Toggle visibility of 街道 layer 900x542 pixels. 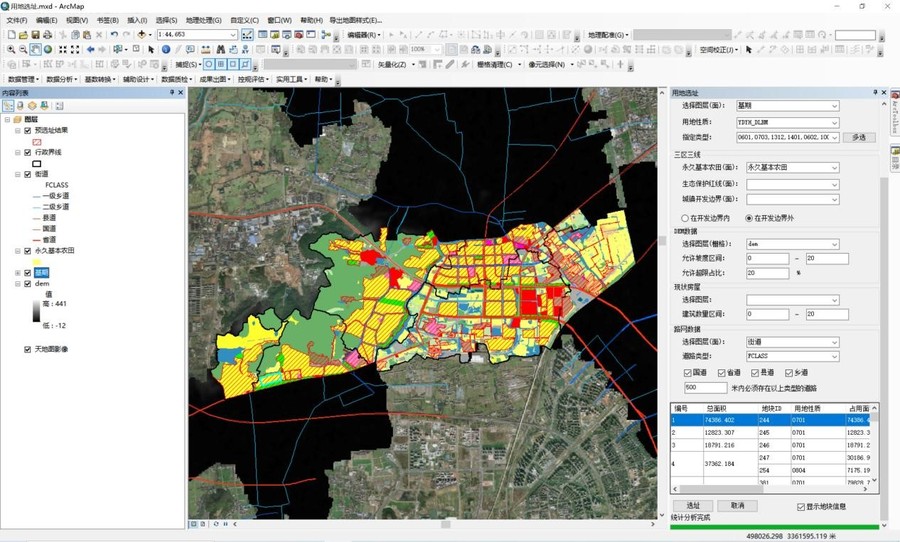point(28,174)
